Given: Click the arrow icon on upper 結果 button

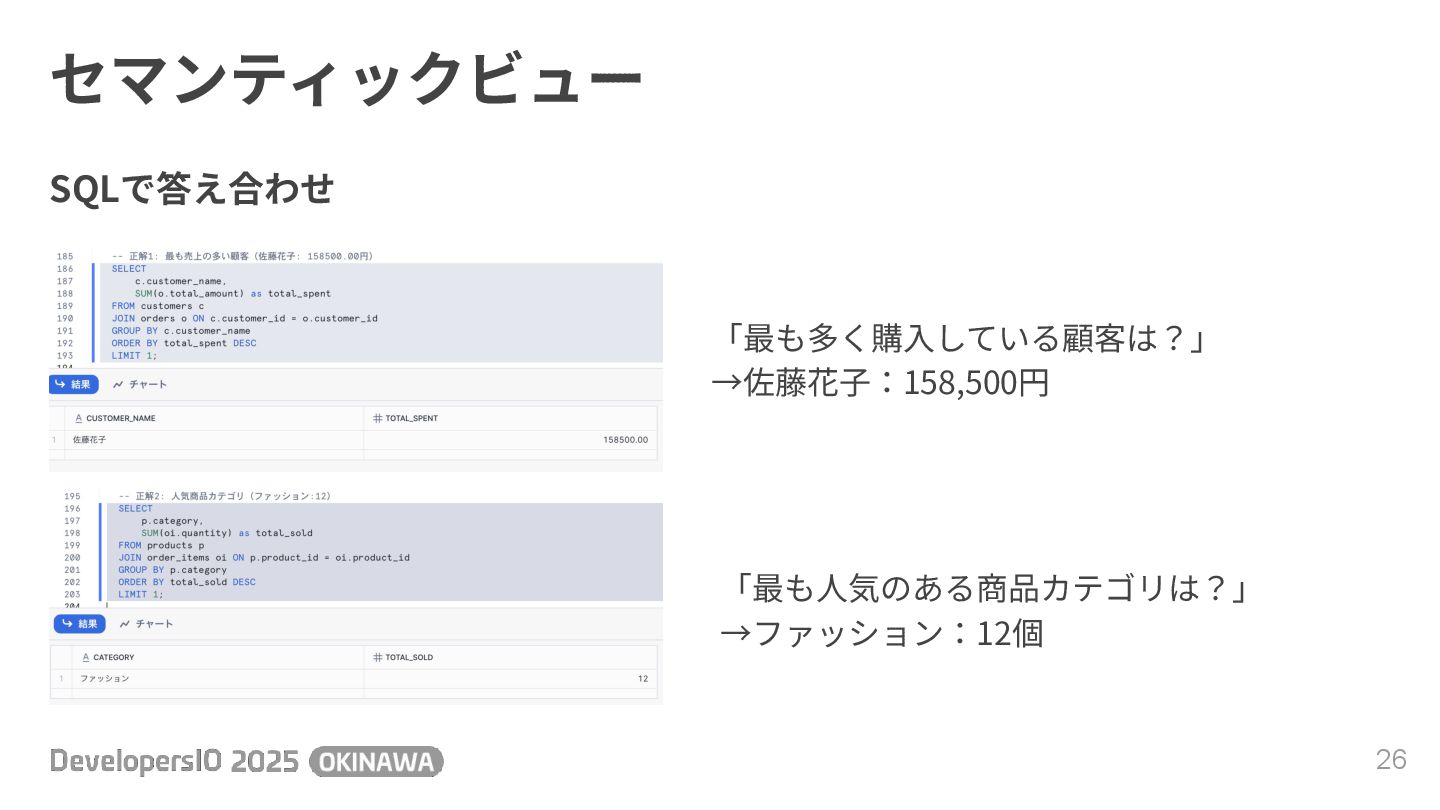Looking at the screenshot, I should (60, 384).
